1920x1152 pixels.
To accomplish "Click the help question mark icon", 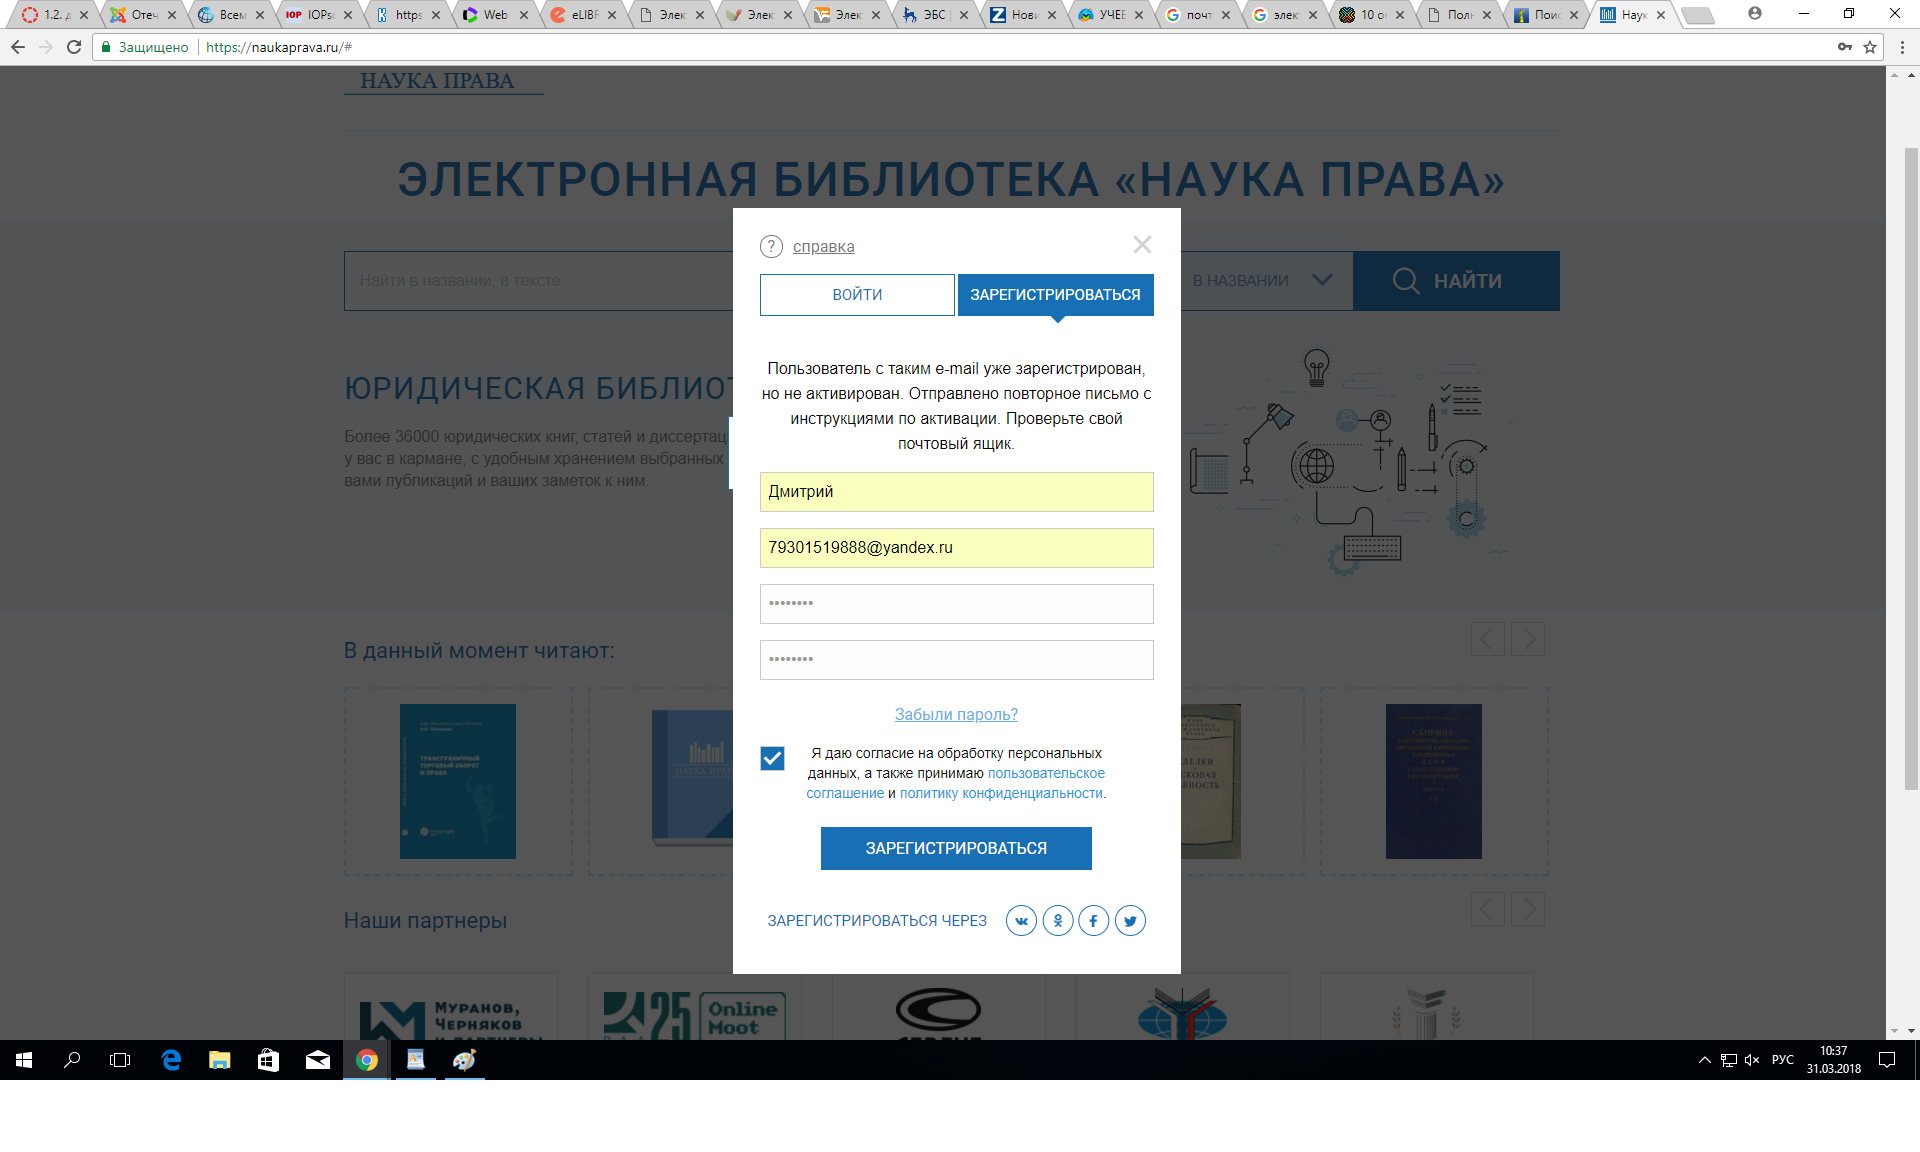I will [x=771, y=247].
